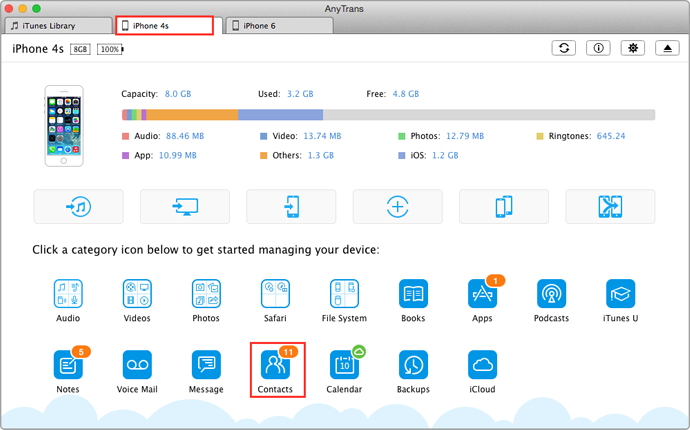
Task: Click the gray free space portion of storage bar
Action: tap(489, 115)
